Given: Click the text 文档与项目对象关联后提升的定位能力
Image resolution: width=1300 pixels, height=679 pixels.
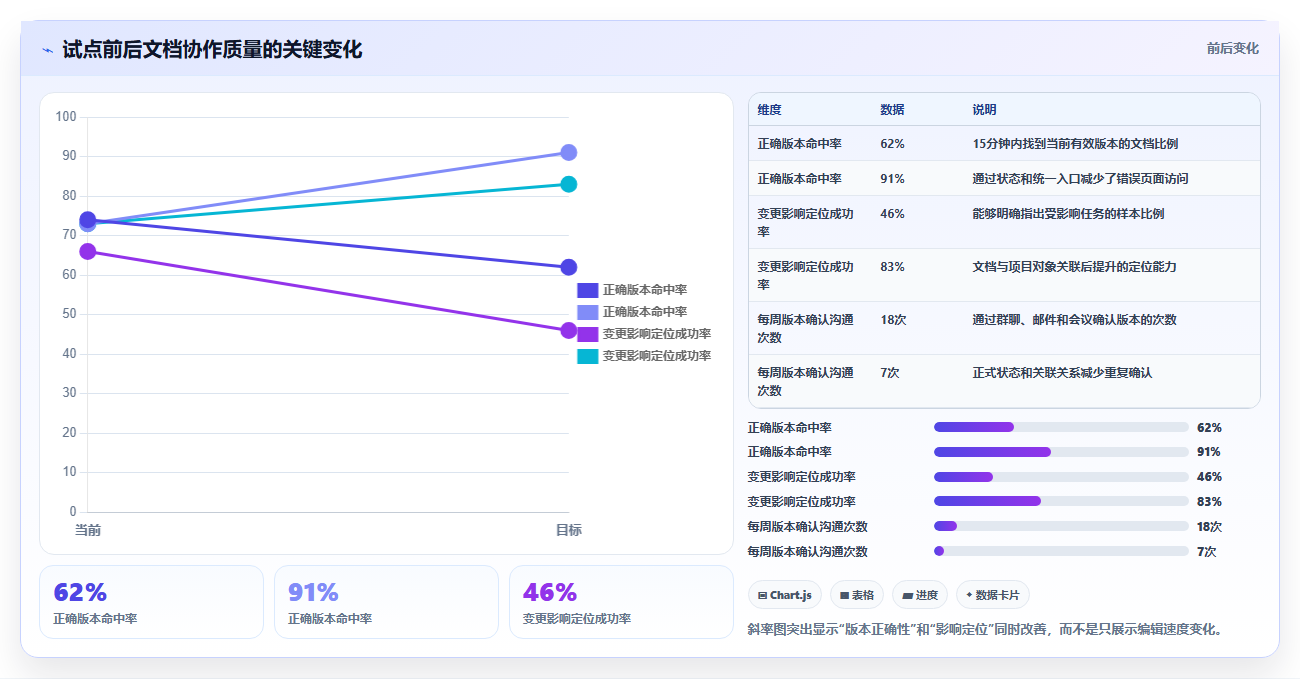Looking at the screenshot, I should point(1074,267).
